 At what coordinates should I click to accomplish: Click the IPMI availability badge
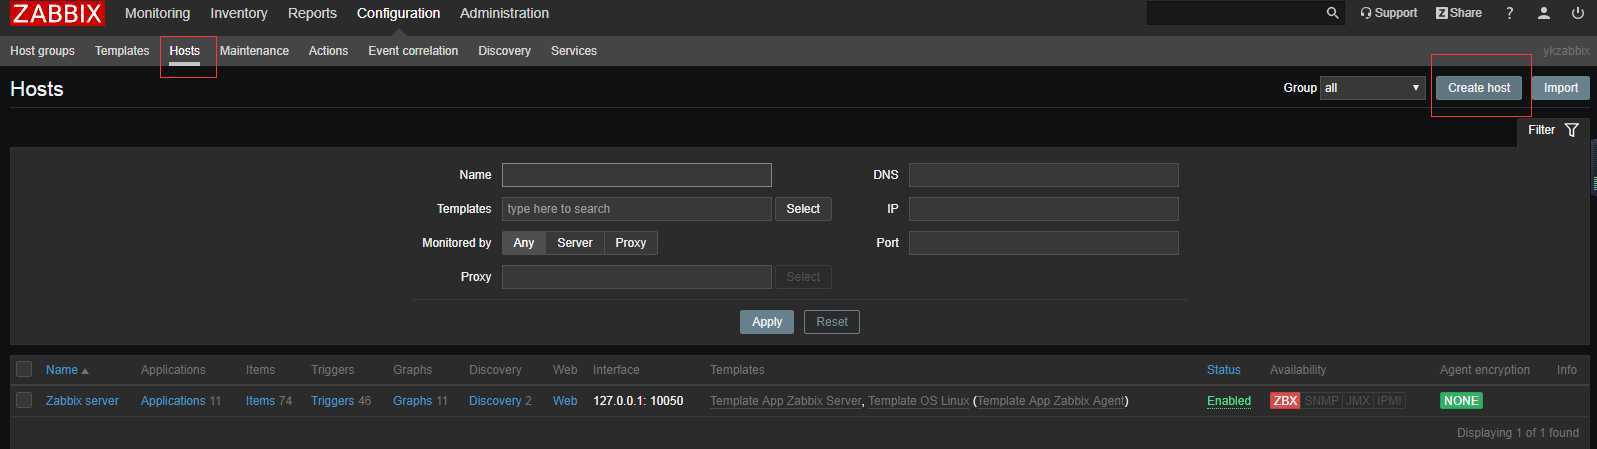pos(1390,401)
